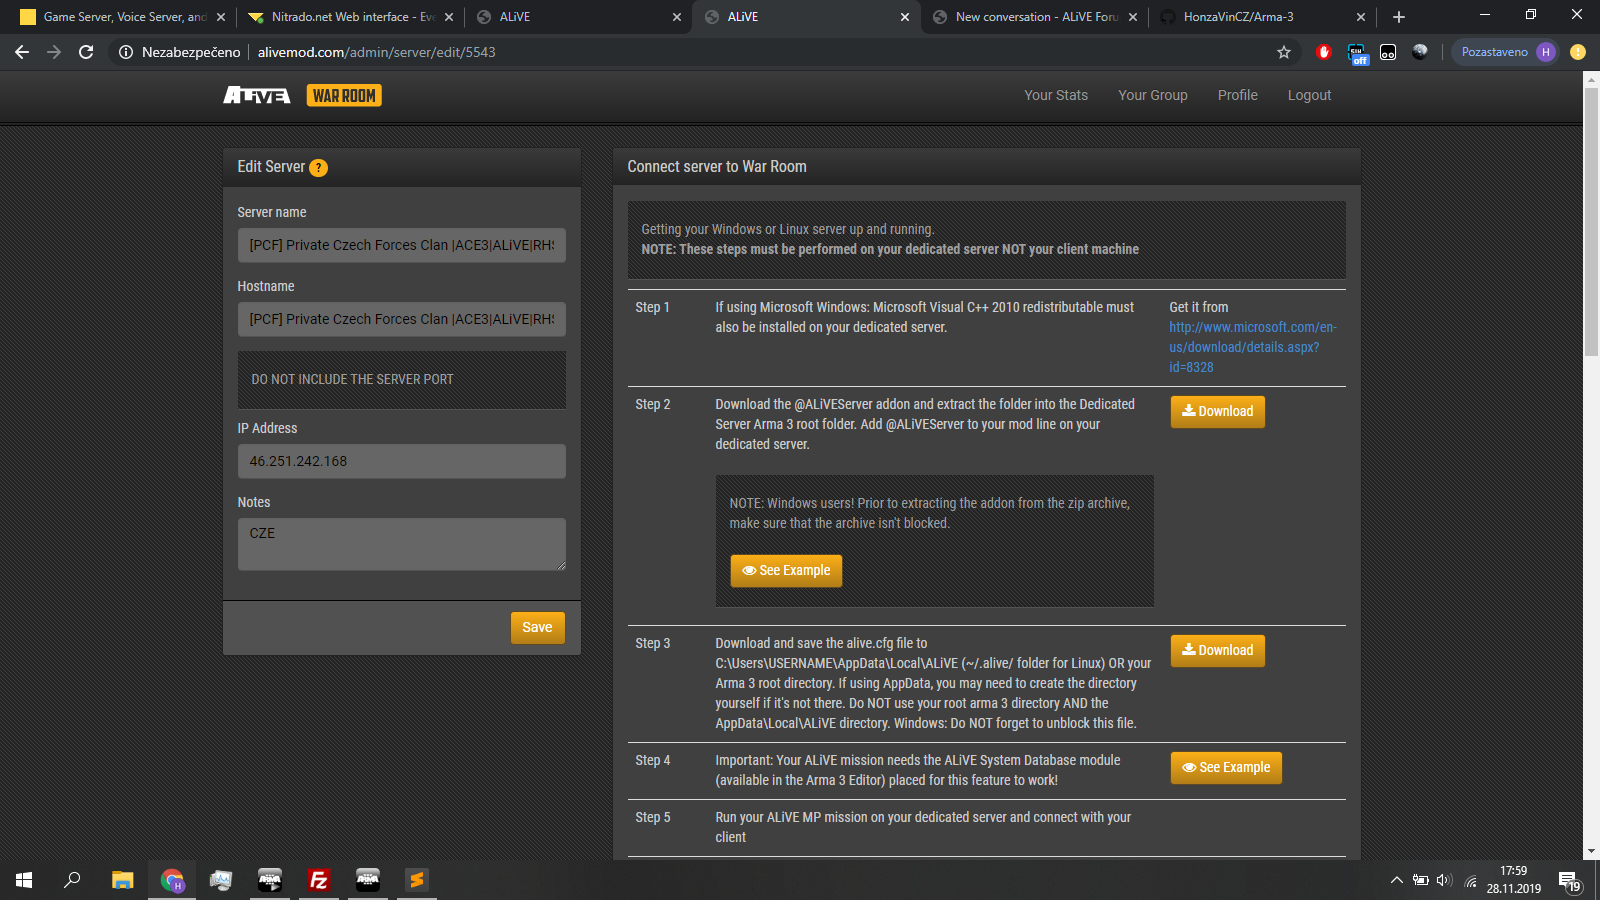Open a new browser tab

(1399, 17)
